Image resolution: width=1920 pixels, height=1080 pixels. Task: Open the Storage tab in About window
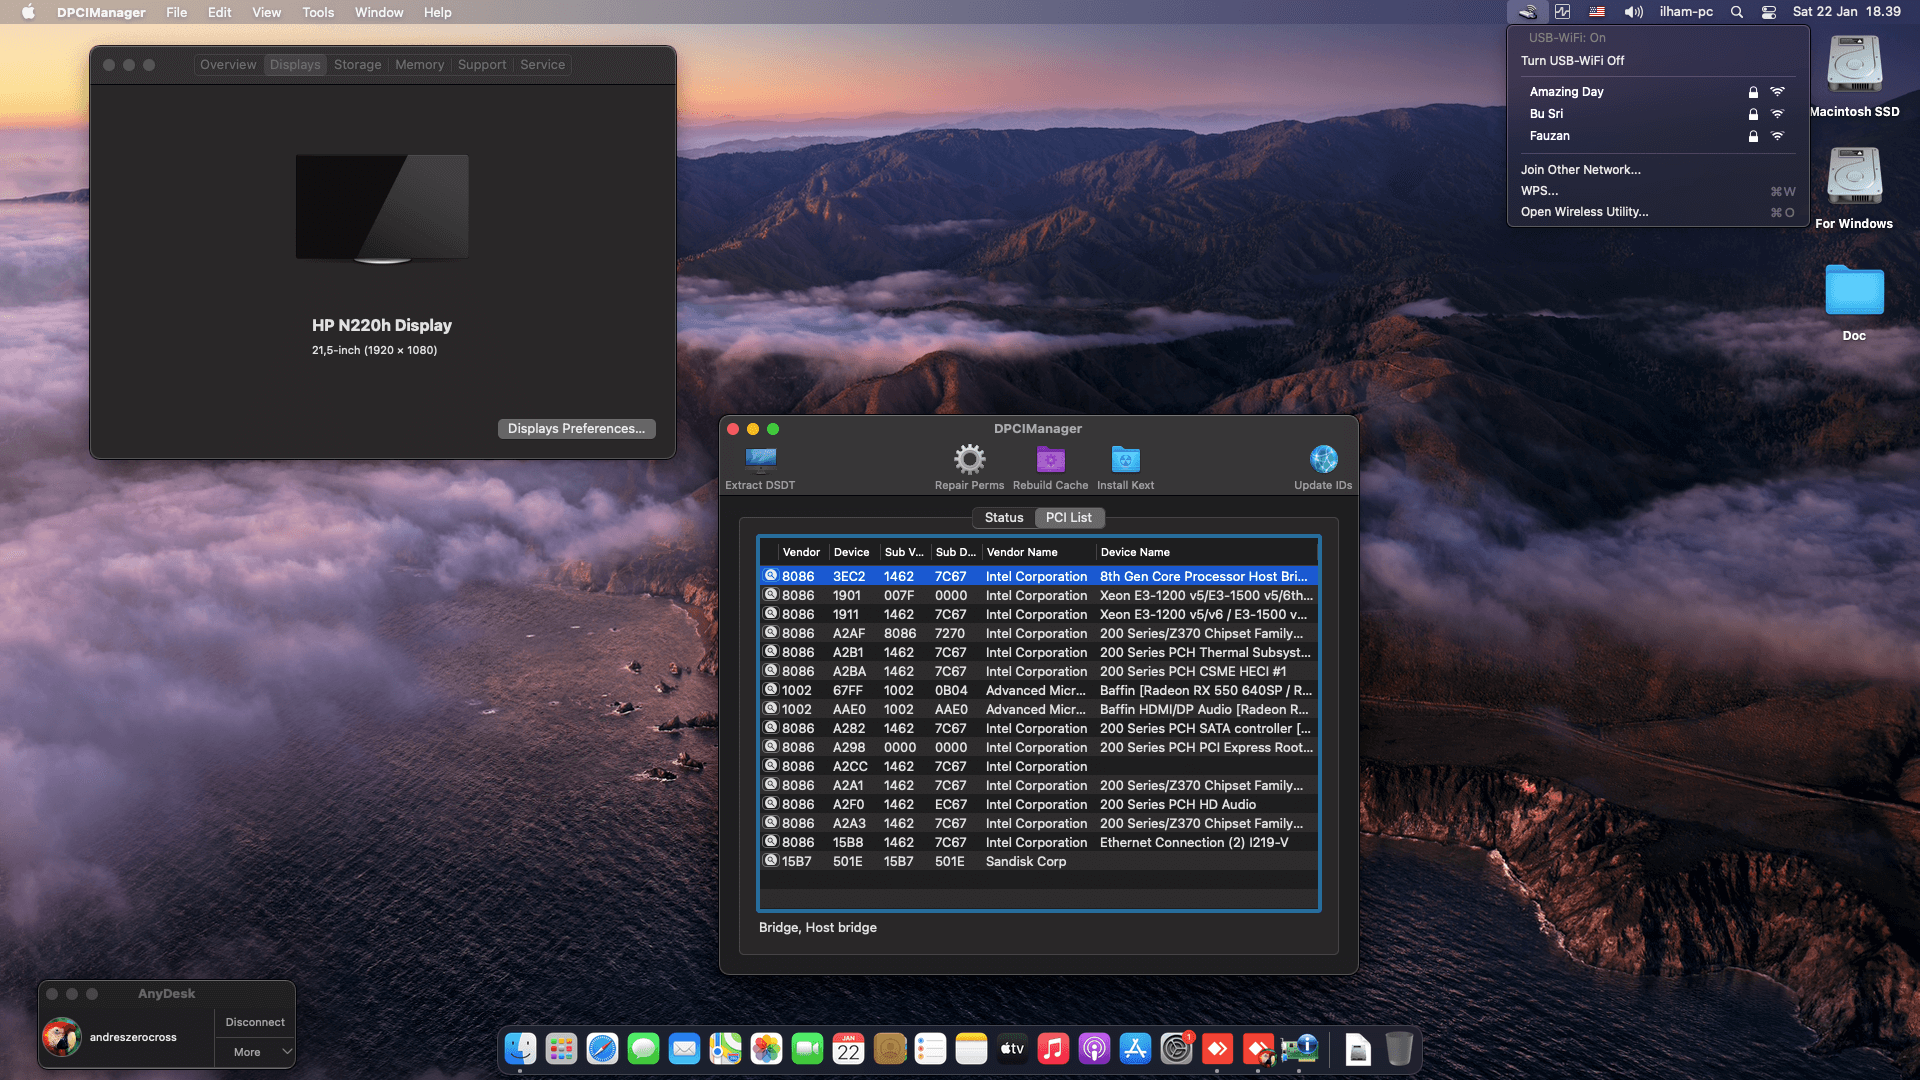357,64
